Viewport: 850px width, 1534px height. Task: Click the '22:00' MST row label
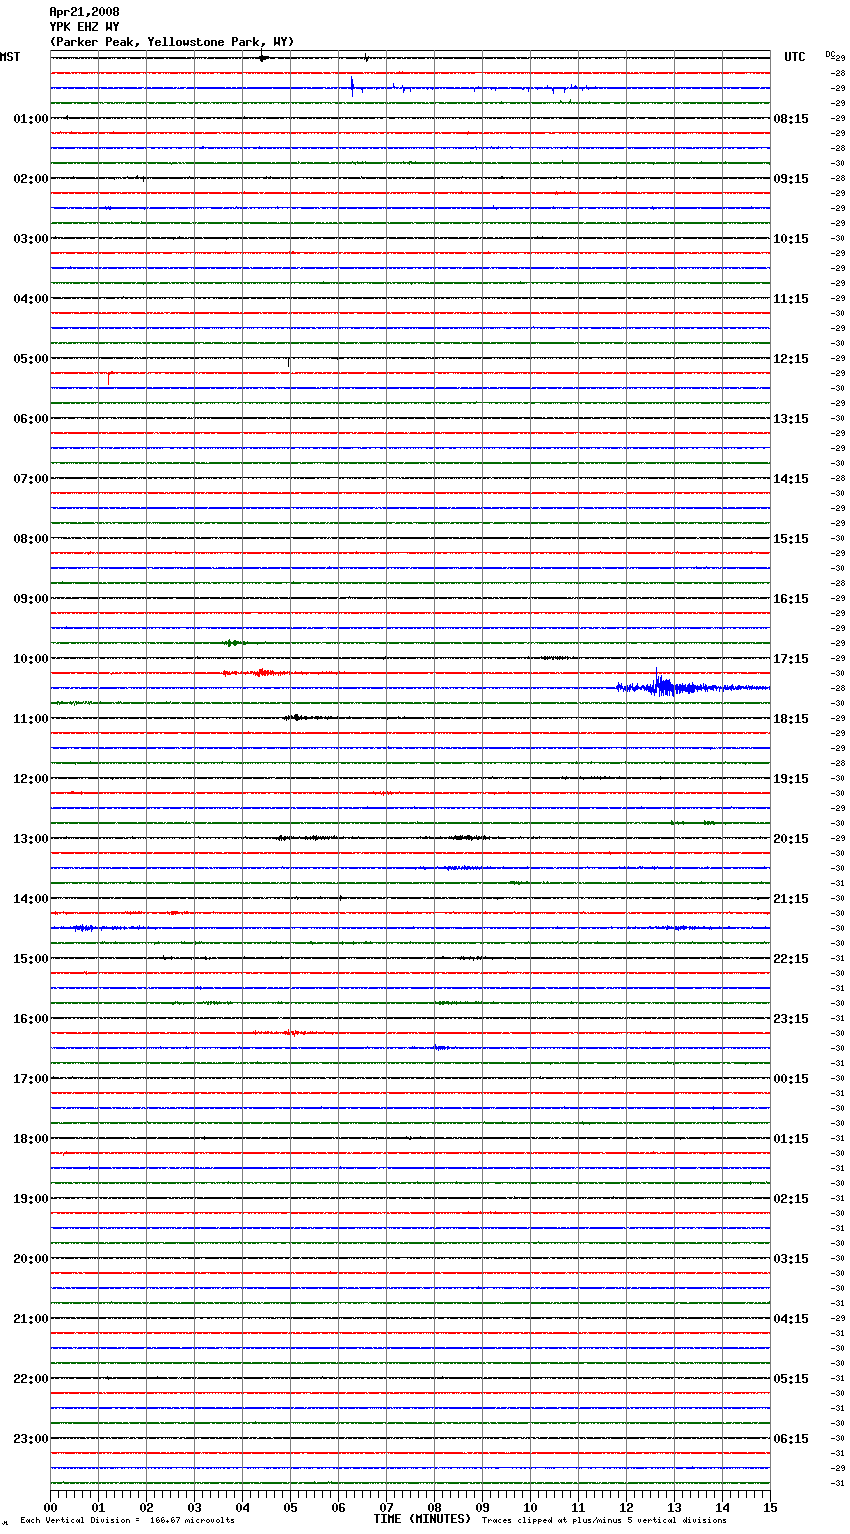click(x=31, y=1379)
